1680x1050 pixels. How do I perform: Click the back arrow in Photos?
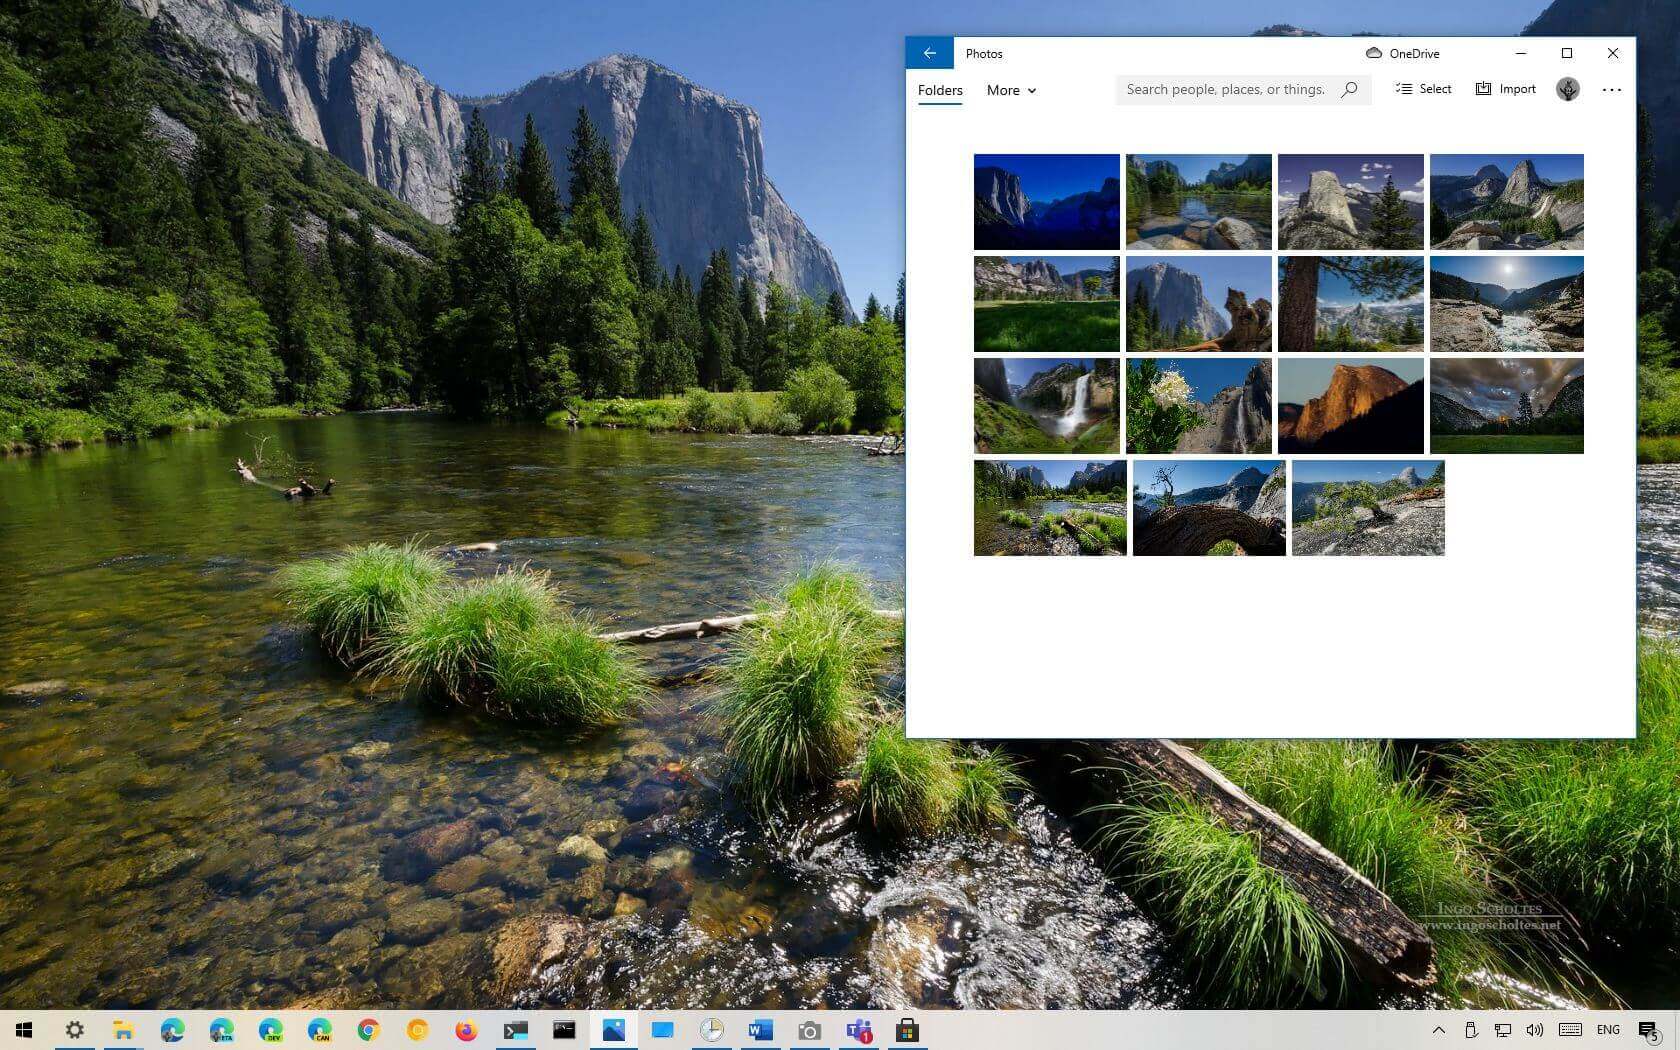tap(929, 53)
